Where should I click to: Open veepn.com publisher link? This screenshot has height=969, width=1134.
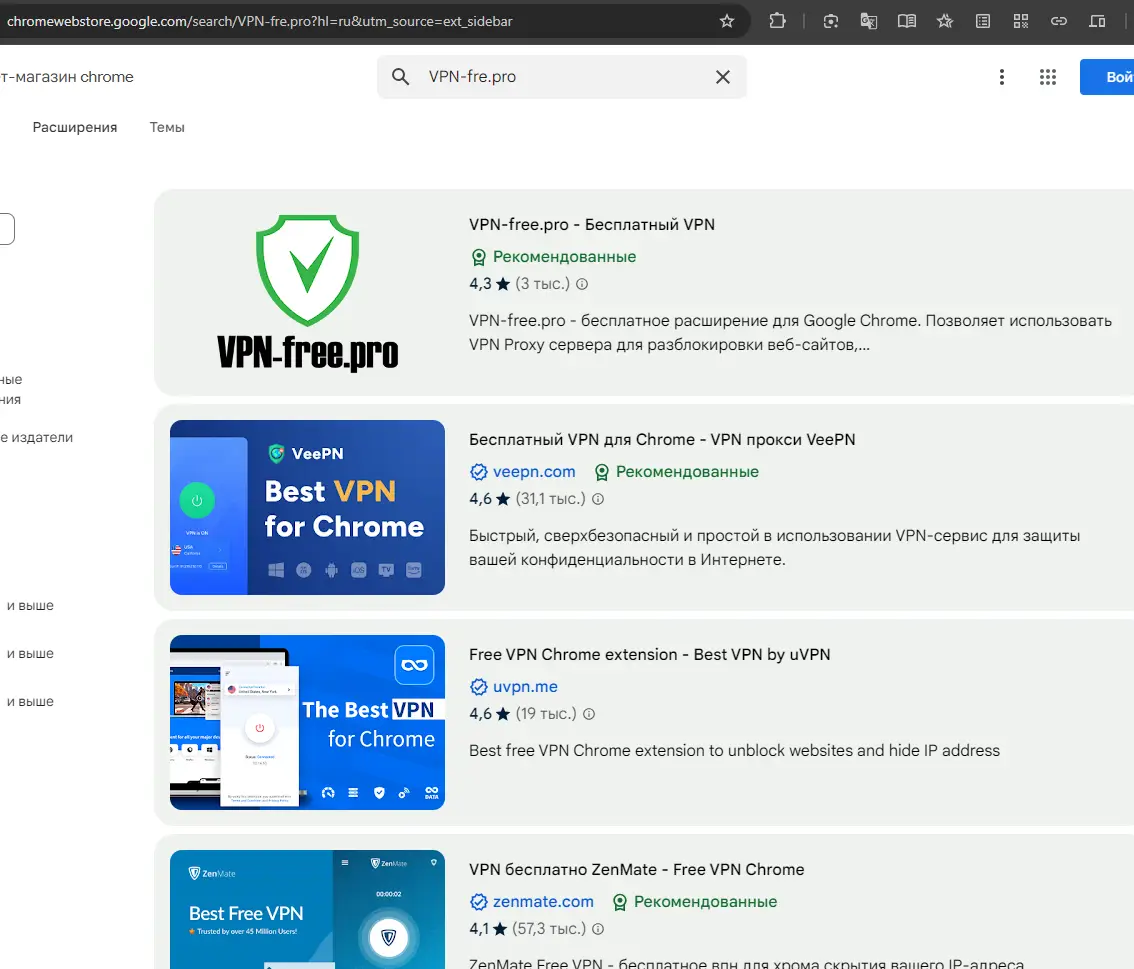pyautogui.click(x=534, y=471)
